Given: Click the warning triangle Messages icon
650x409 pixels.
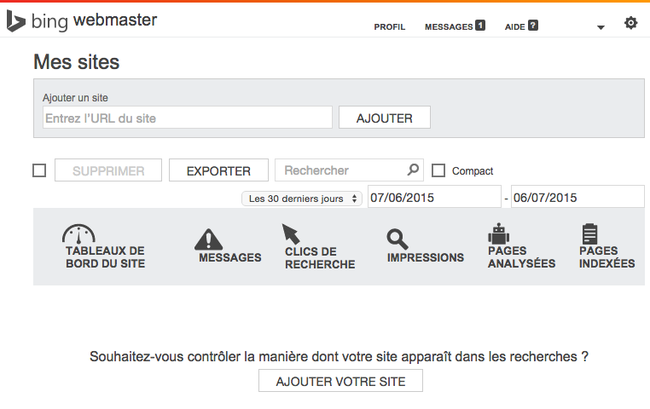Looking at the screenshot, I should click(x=209, y=239).
